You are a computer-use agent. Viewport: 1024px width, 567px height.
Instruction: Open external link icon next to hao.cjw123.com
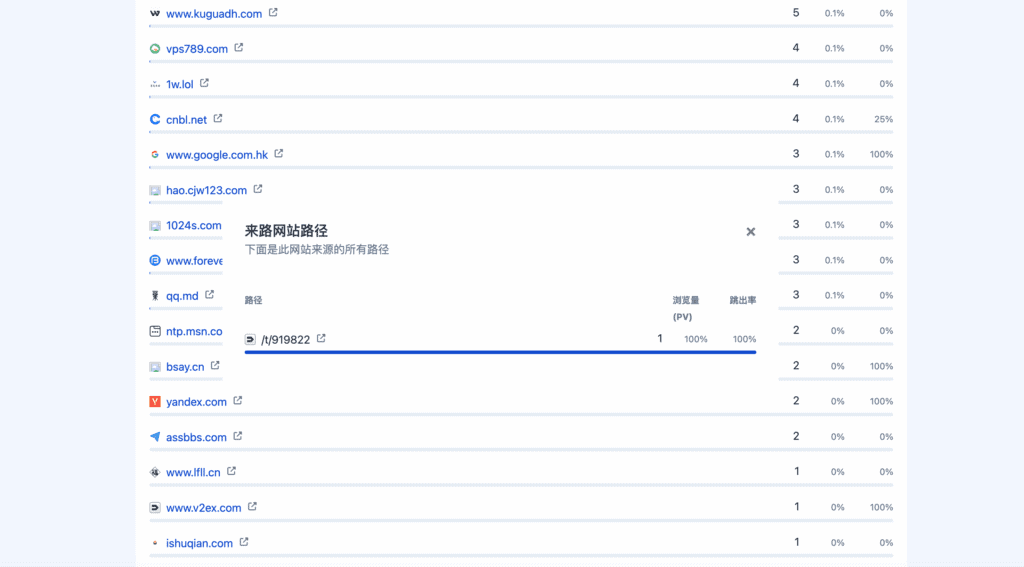pos(258,189)
